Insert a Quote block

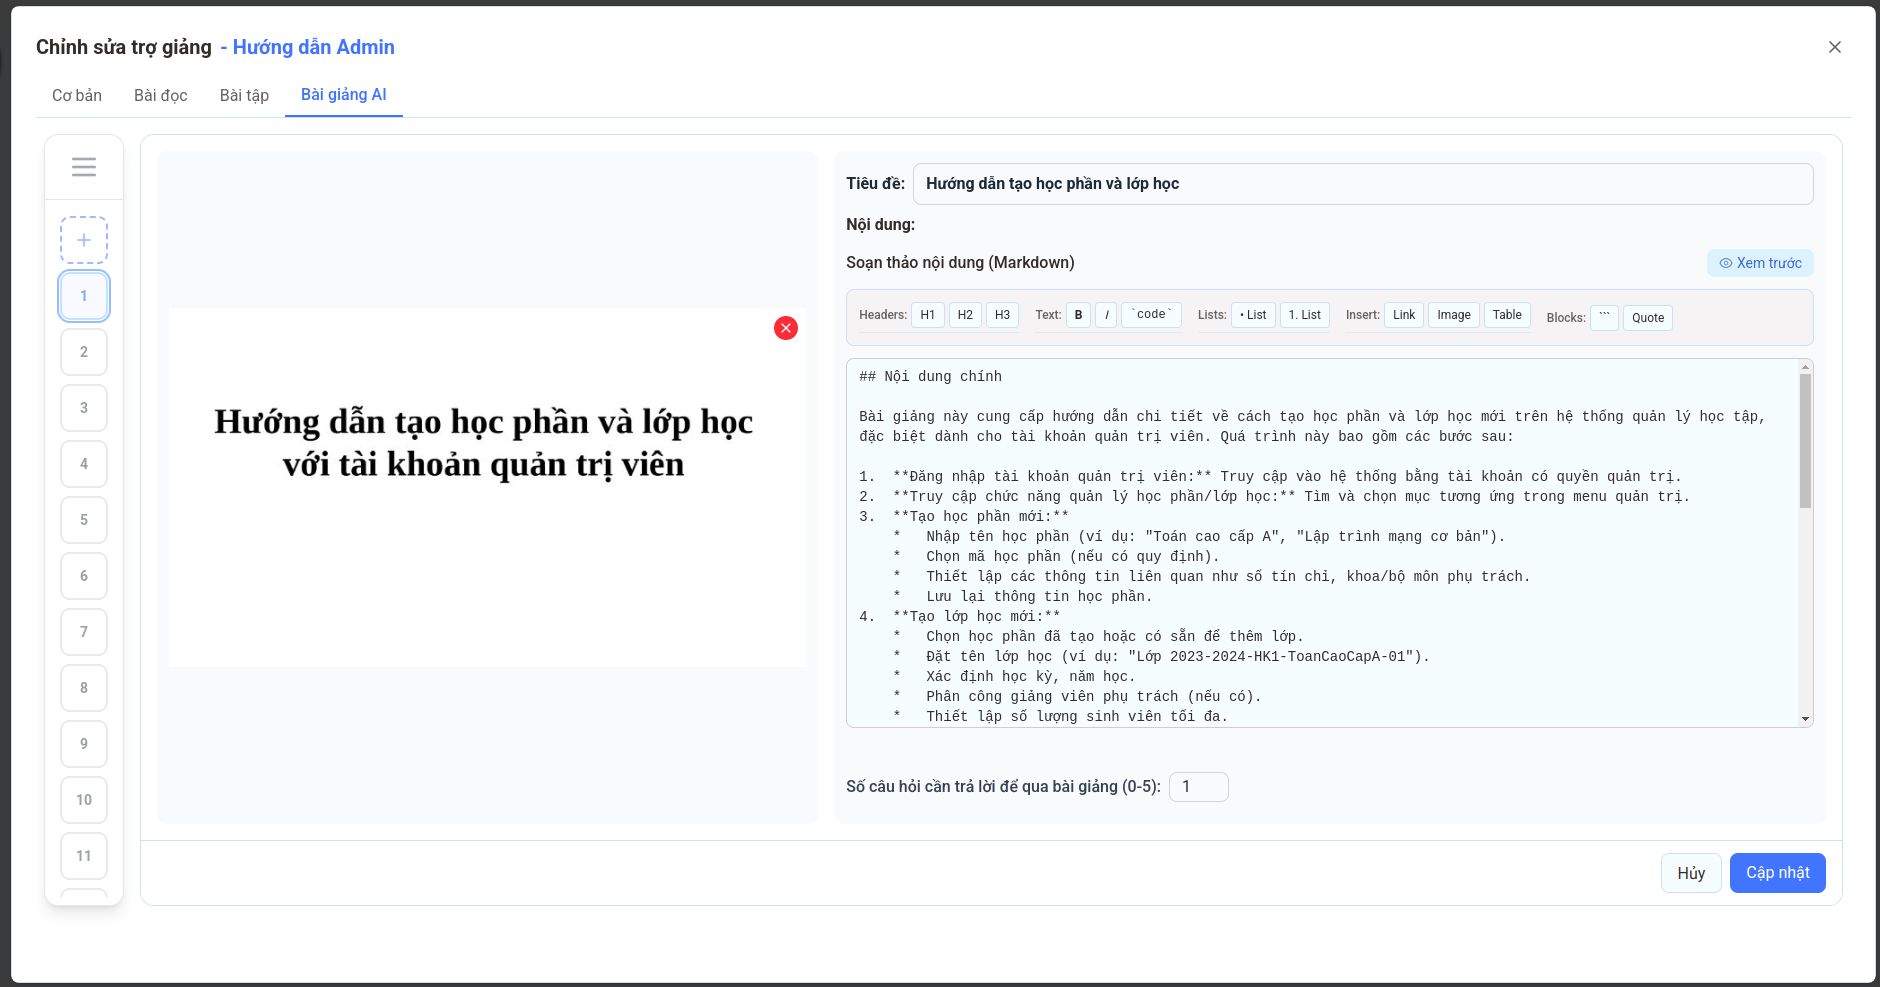point(1648,317)
